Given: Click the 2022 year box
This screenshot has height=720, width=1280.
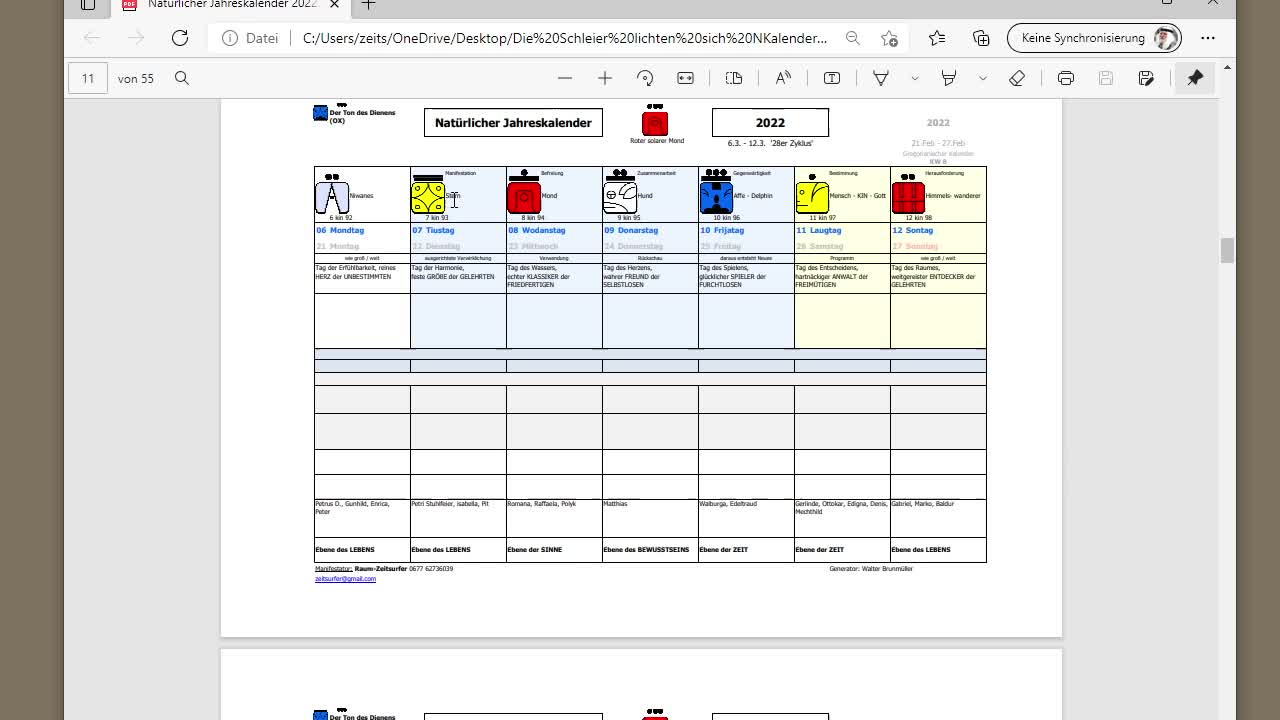Looking at the screenshot, I should [770, 123].
